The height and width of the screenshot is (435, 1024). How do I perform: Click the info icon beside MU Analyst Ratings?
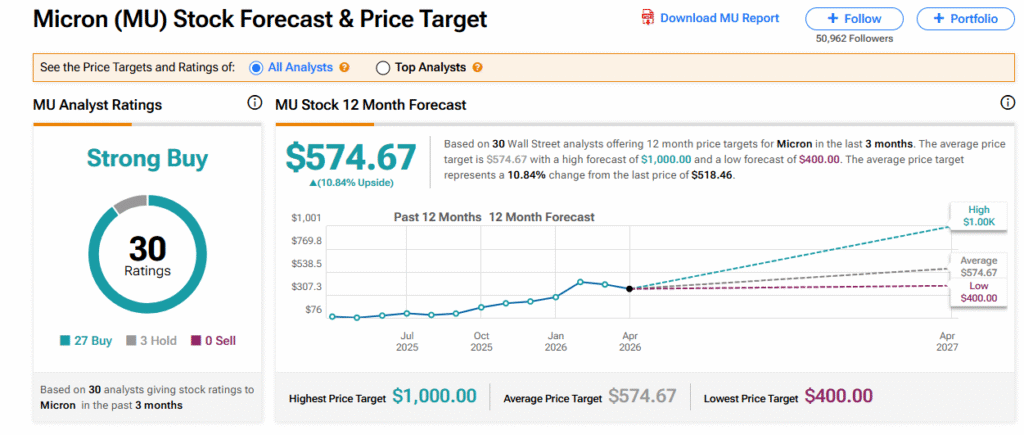pyautogui.click(x=254, y=103)
